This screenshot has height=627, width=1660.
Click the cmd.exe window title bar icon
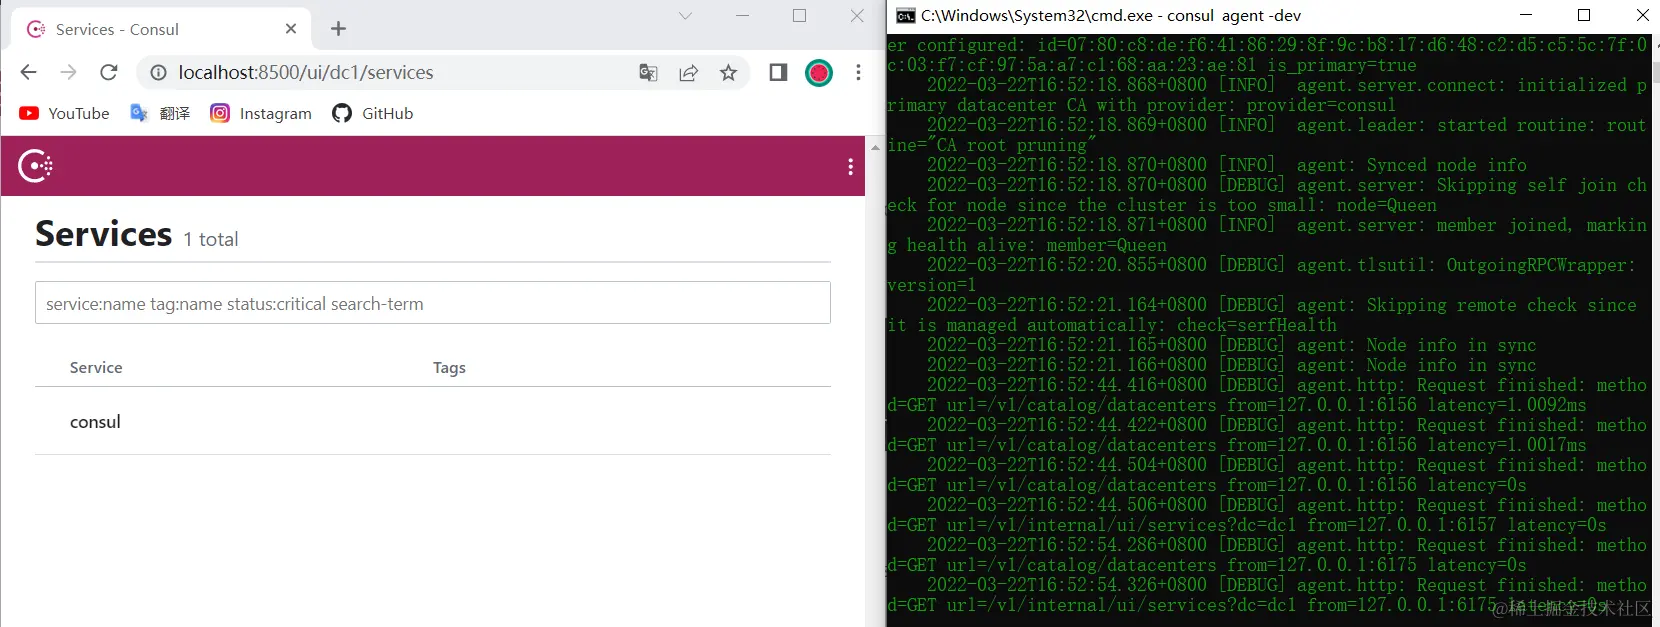pyautogui.click(x=906, y=15)
